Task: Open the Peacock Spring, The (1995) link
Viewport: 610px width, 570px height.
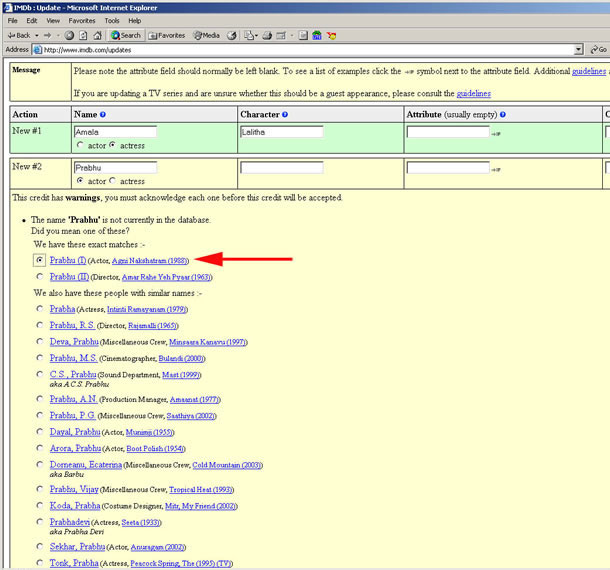Action: pyautogui.click(x=181, y=563)
